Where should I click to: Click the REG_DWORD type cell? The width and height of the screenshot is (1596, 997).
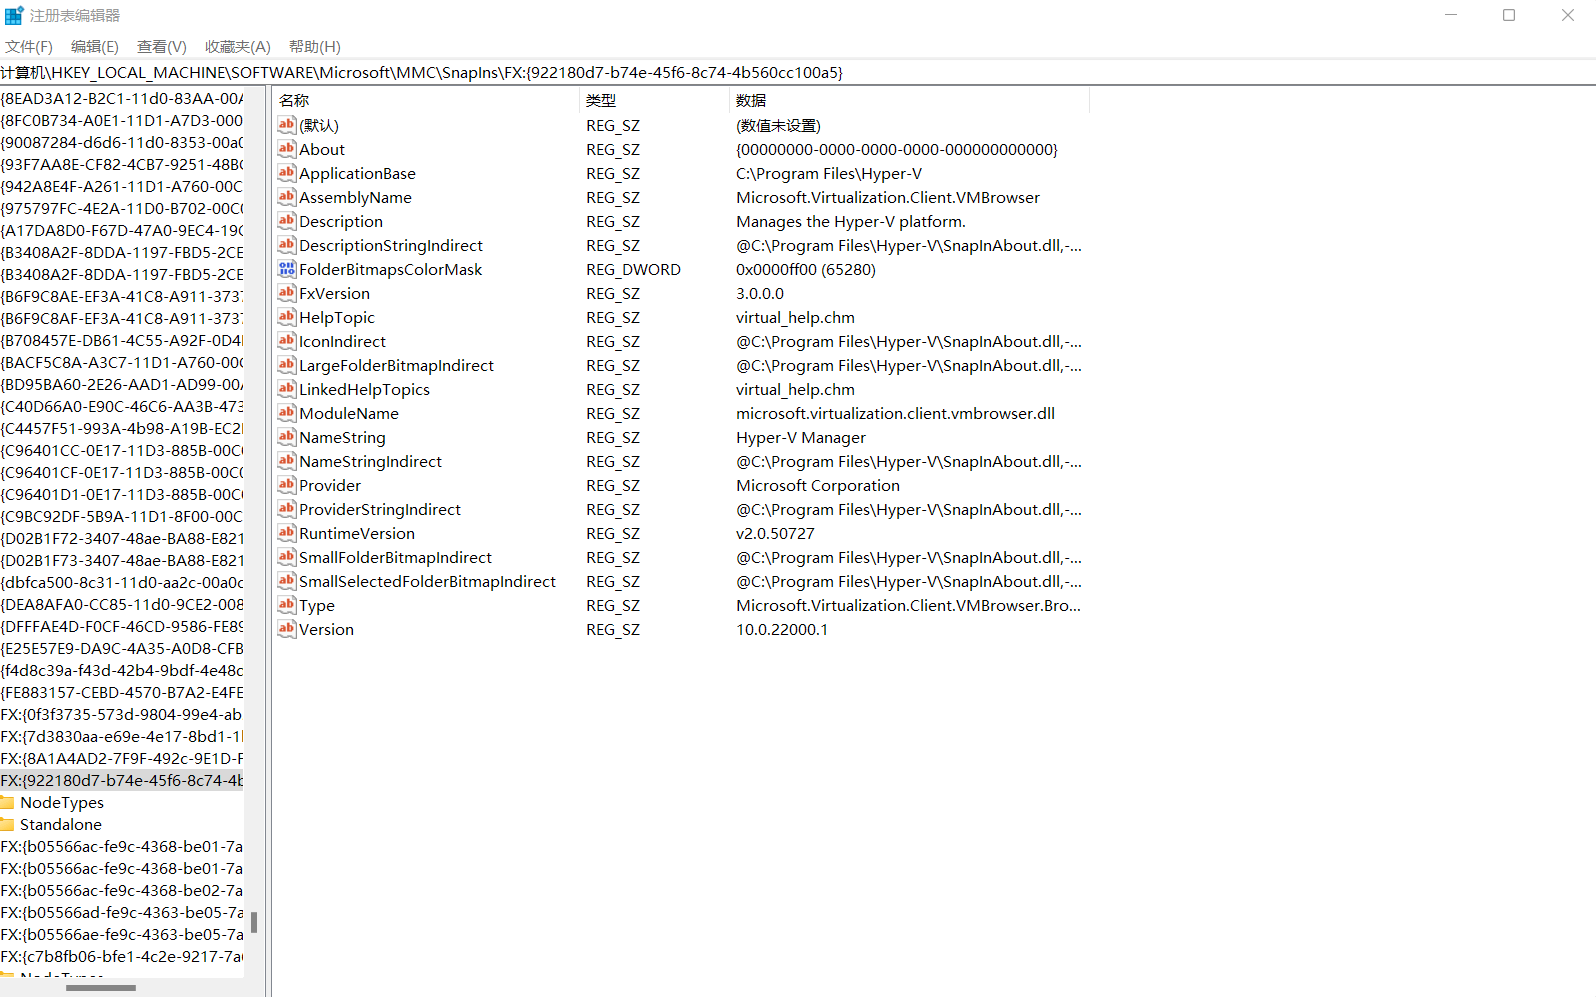click(x=633, y=270)
